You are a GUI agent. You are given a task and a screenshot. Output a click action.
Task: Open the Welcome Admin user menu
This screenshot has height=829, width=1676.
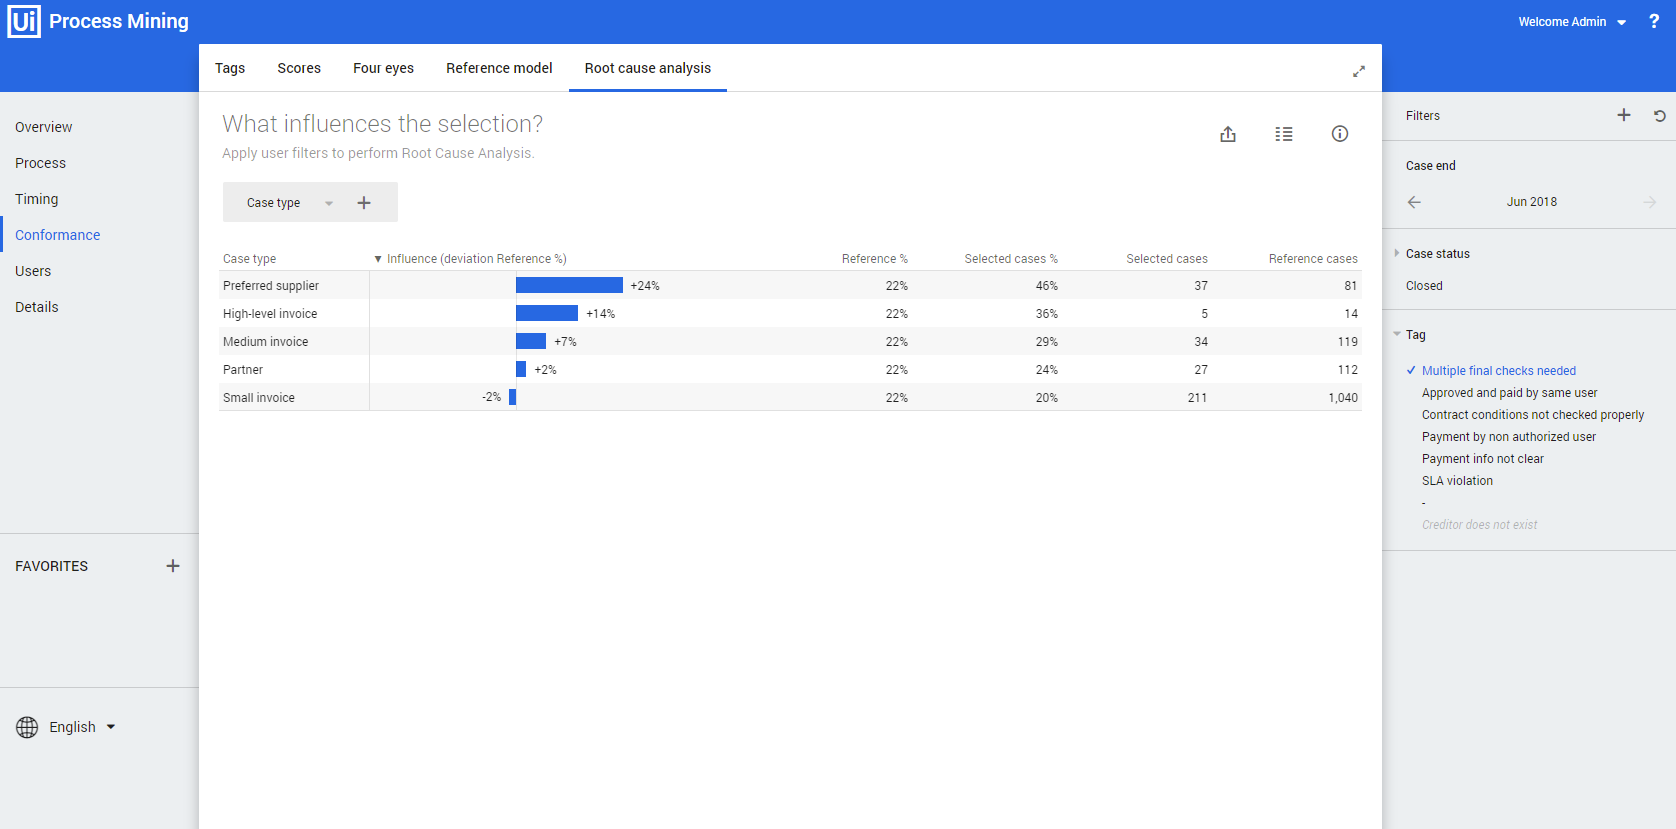pyautogui.click(x=1571, y=22)
